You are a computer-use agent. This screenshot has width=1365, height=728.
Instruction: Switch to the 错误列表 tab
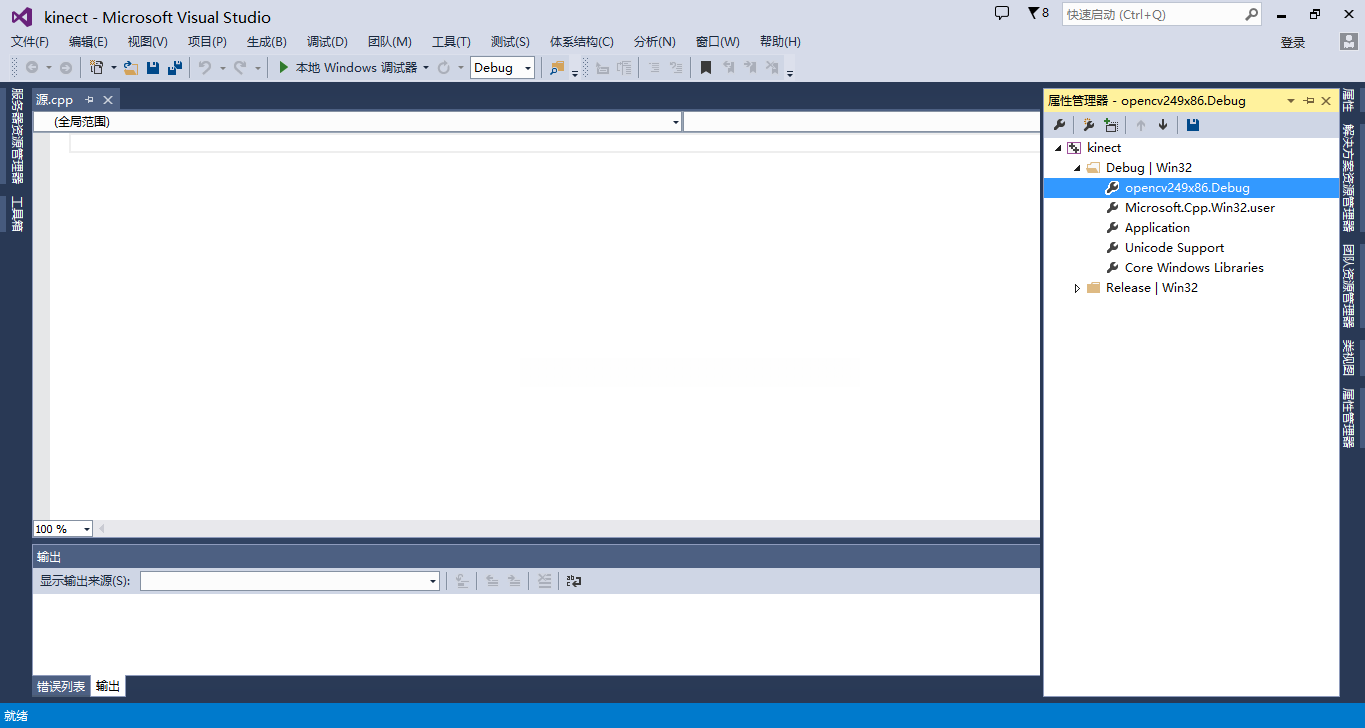coord(61,687)
